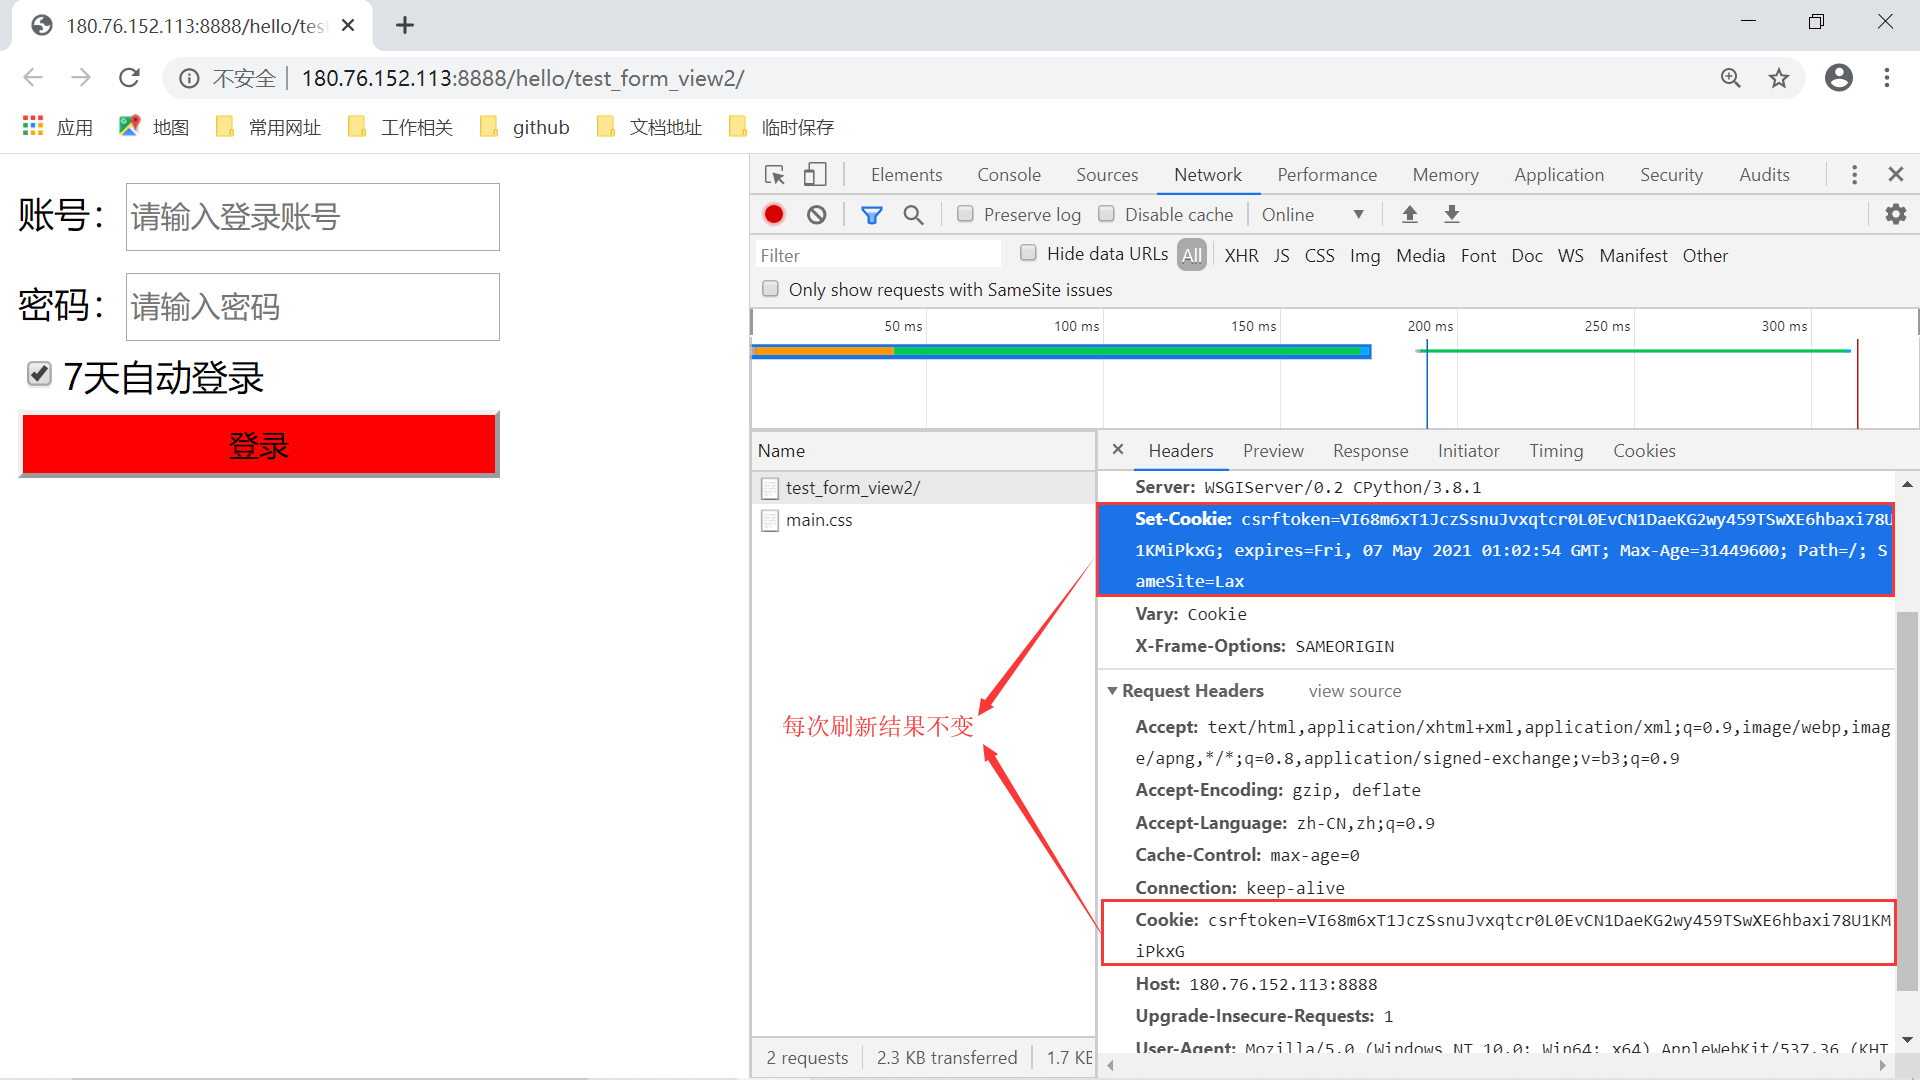
Task: Open the Online throttling dropdown
Action: [1312, 214]
